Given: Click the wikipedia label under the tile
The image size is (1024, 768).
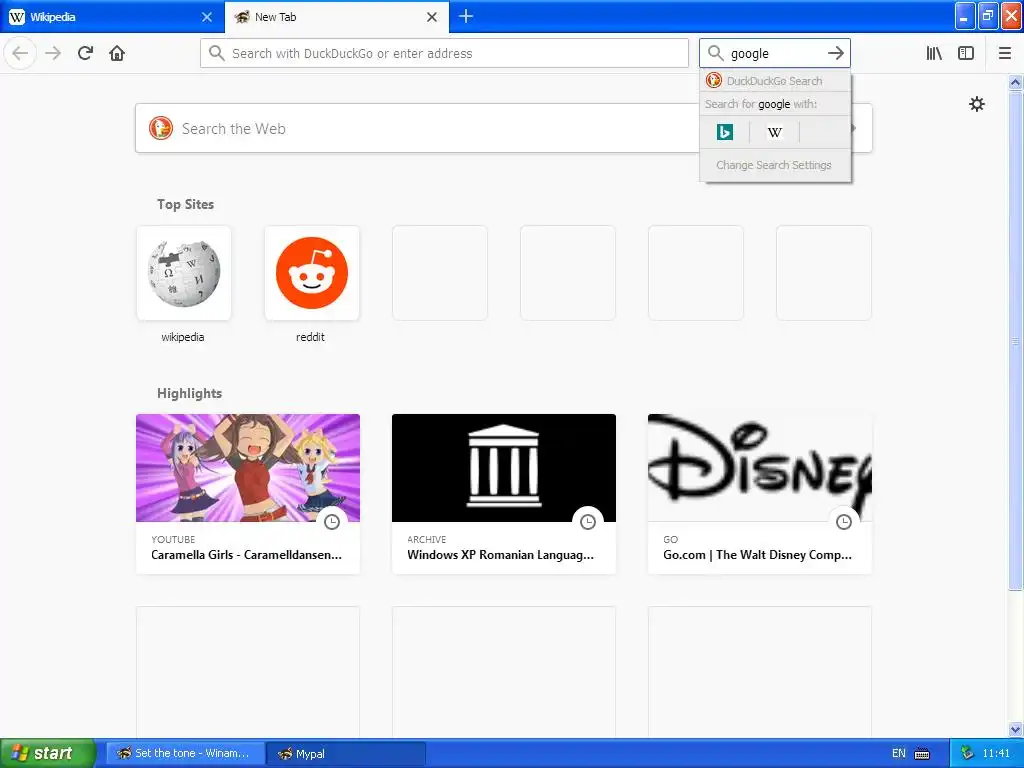Looking at the screenshot, I should pyautogui.click(x=183, y=337).
